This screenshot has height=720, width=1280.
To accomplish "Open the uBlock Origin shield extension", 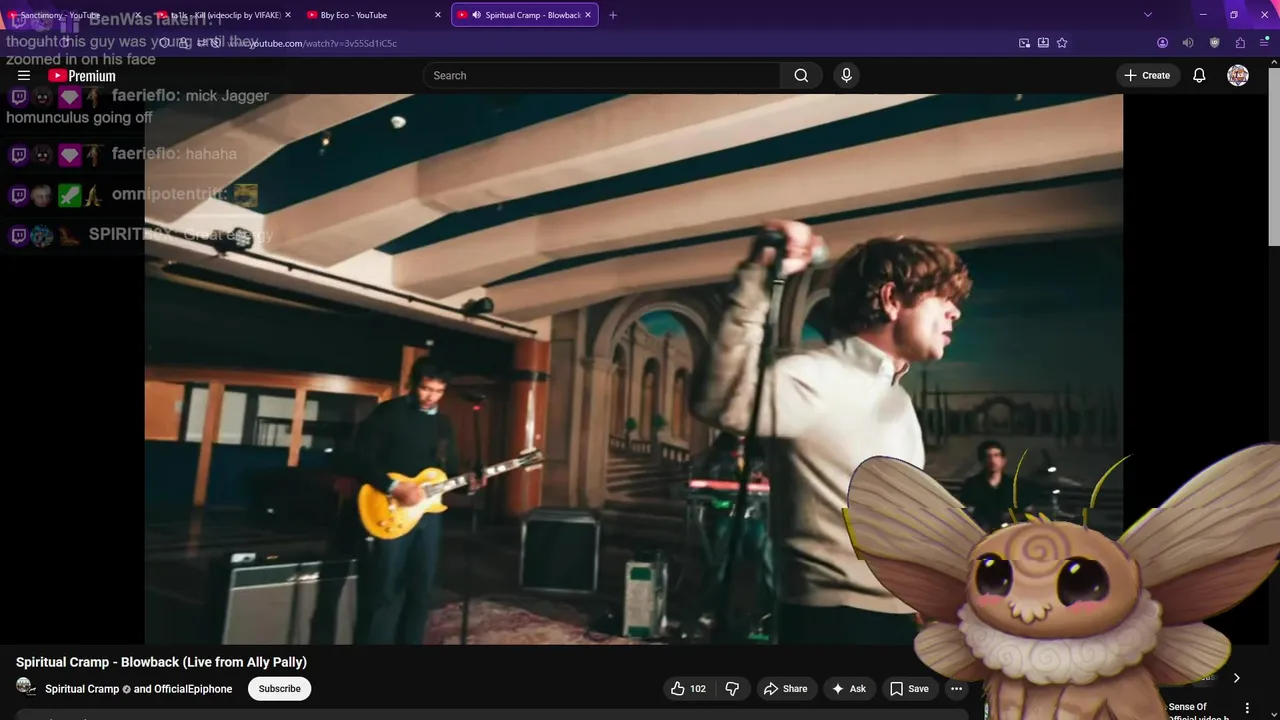I will [x=1215, y=43].
